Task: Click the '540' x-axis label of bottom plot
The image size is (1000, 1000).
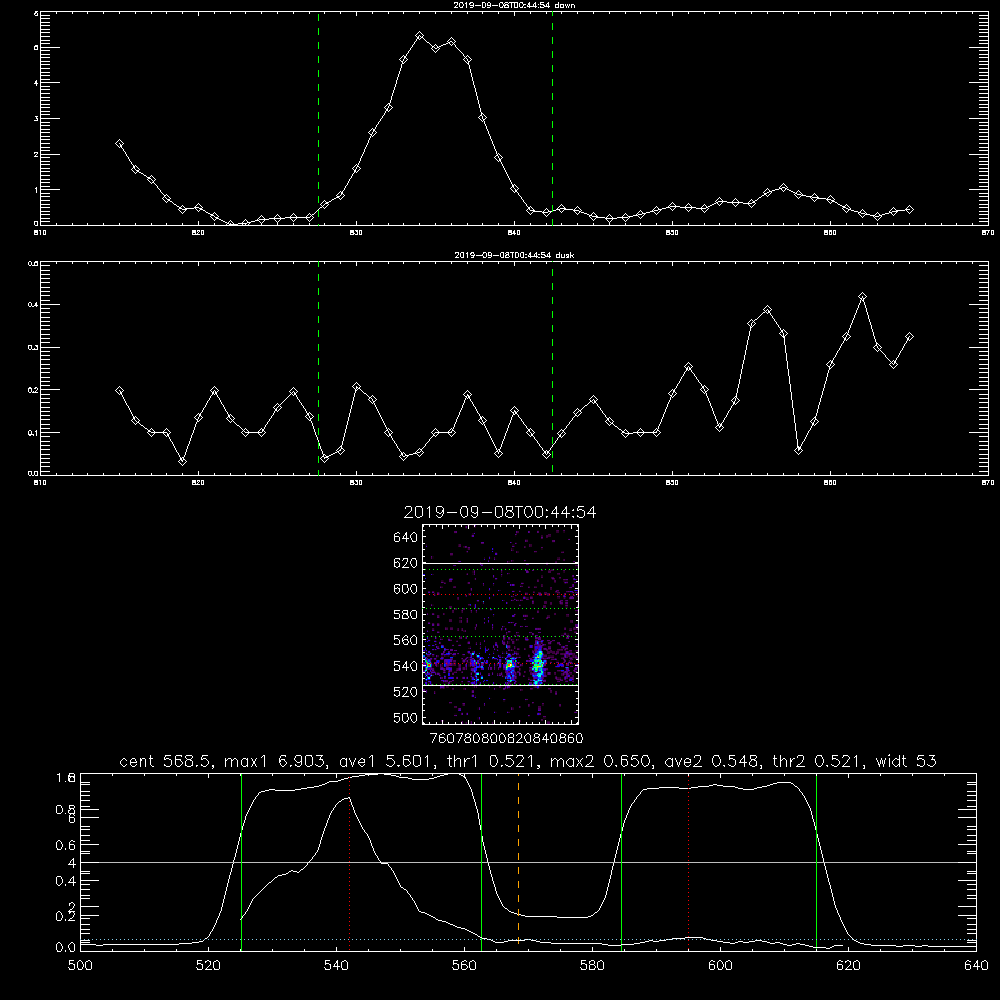Action: pyautogui.click(x=336, y=966)
